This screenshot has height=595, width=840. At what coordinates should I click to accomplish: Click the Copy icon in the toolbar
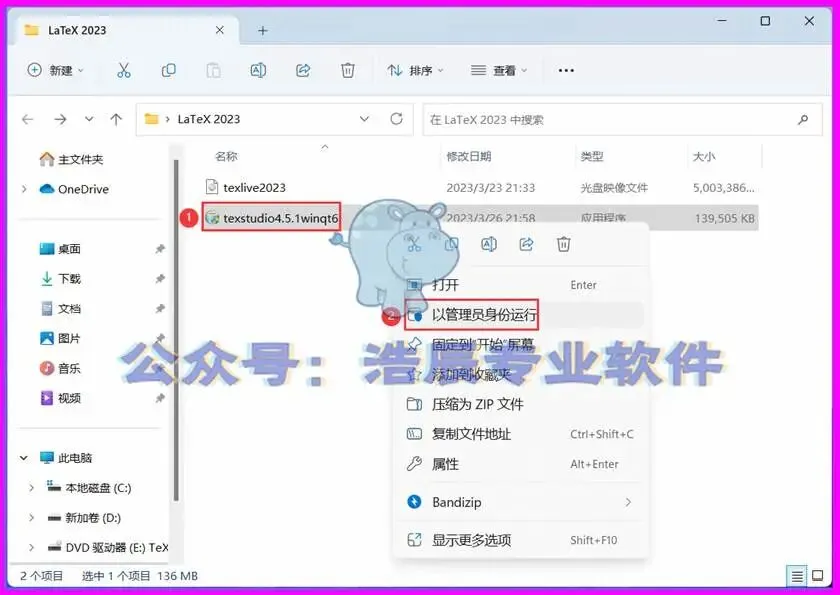(x=168, y=70)
